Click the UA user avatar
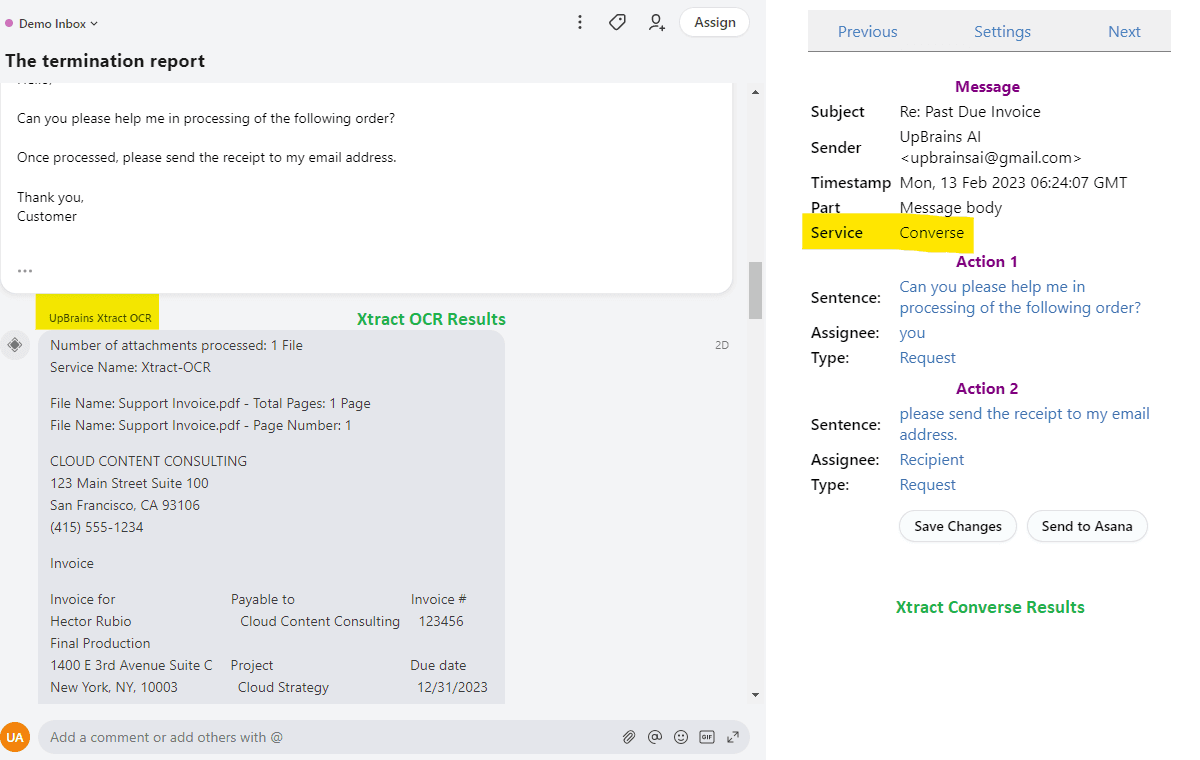 coord(15,737)
